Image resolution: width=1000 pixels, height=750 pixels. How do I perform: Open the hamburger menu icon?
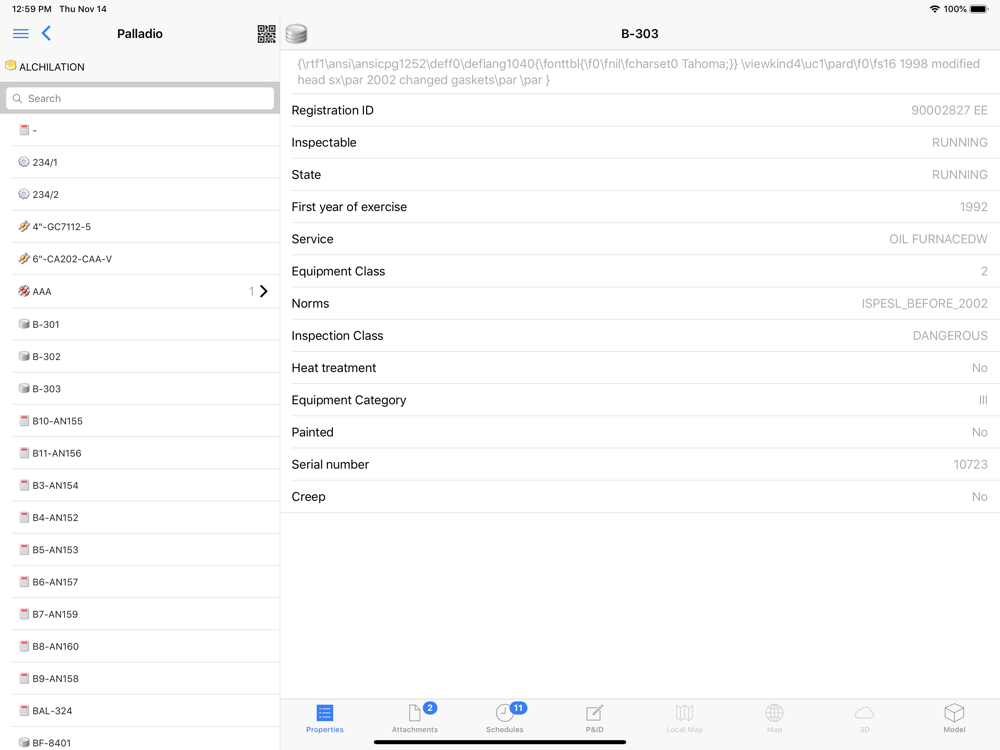tap(20, 34)
